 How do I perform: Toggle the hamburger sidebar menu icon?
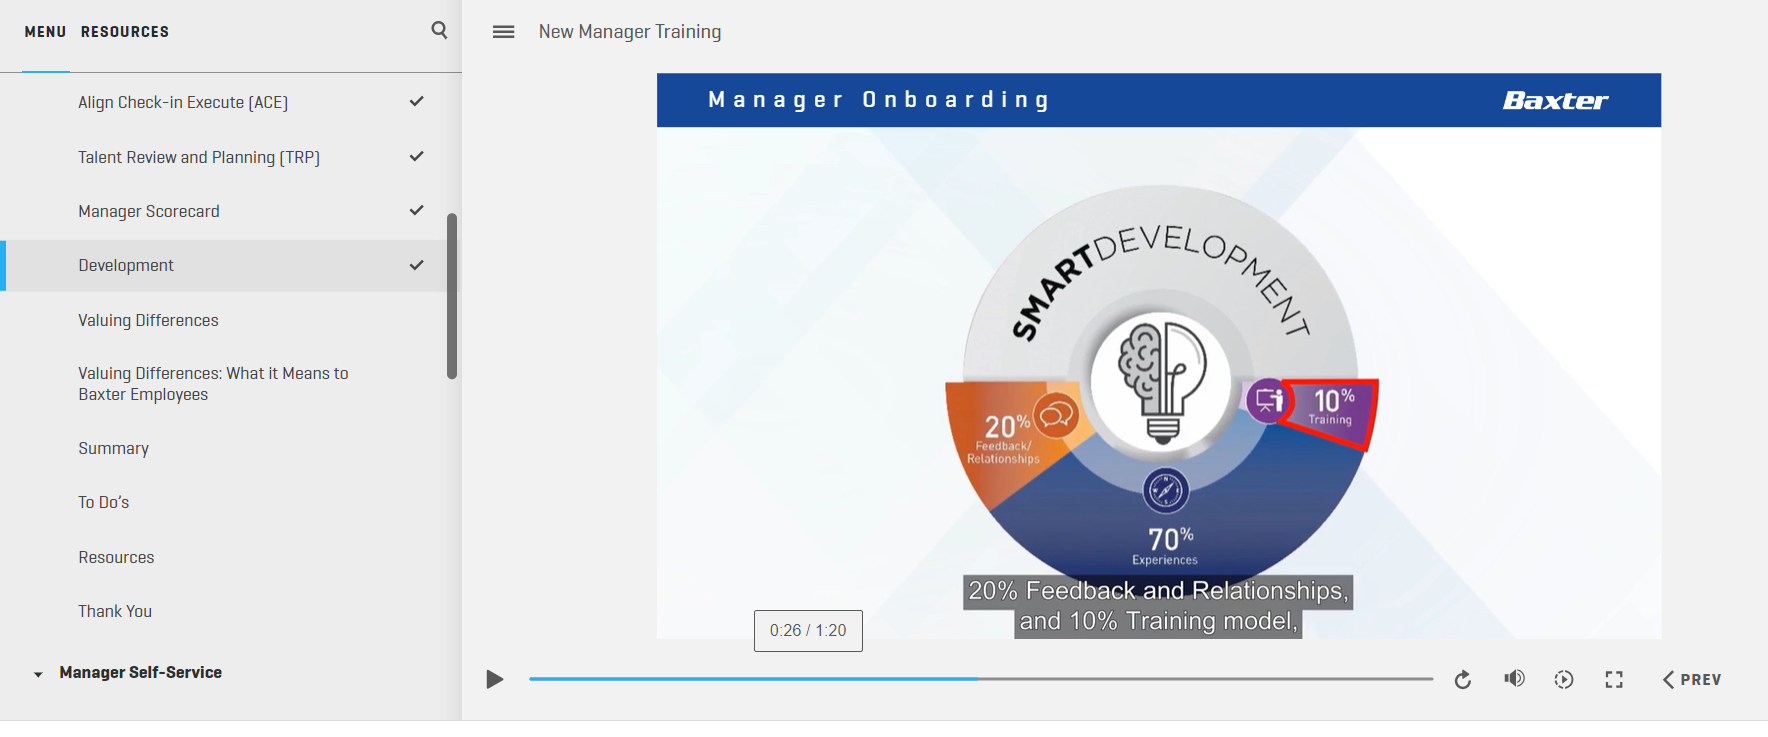(x=504, y=32)
